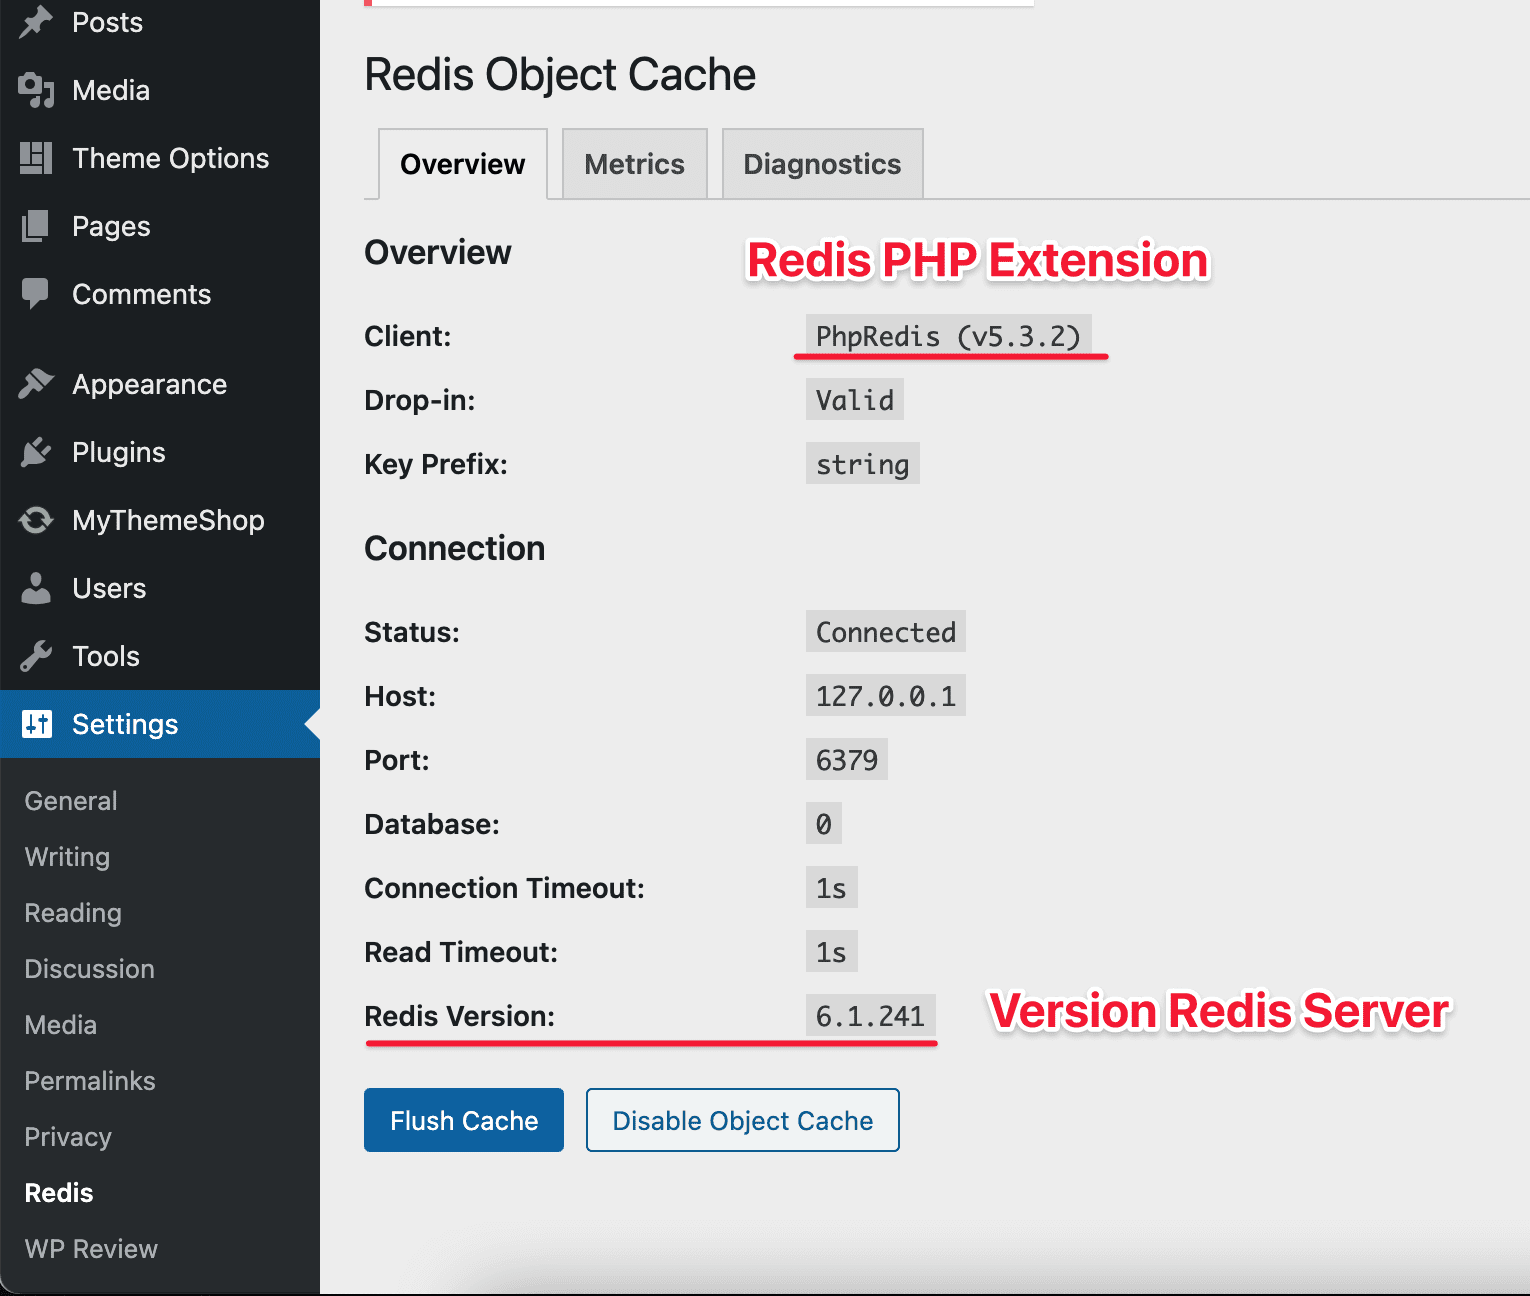Click the Pages stacked-sheets icon
1530x1296 pixels.
click(x=36, y=226)
